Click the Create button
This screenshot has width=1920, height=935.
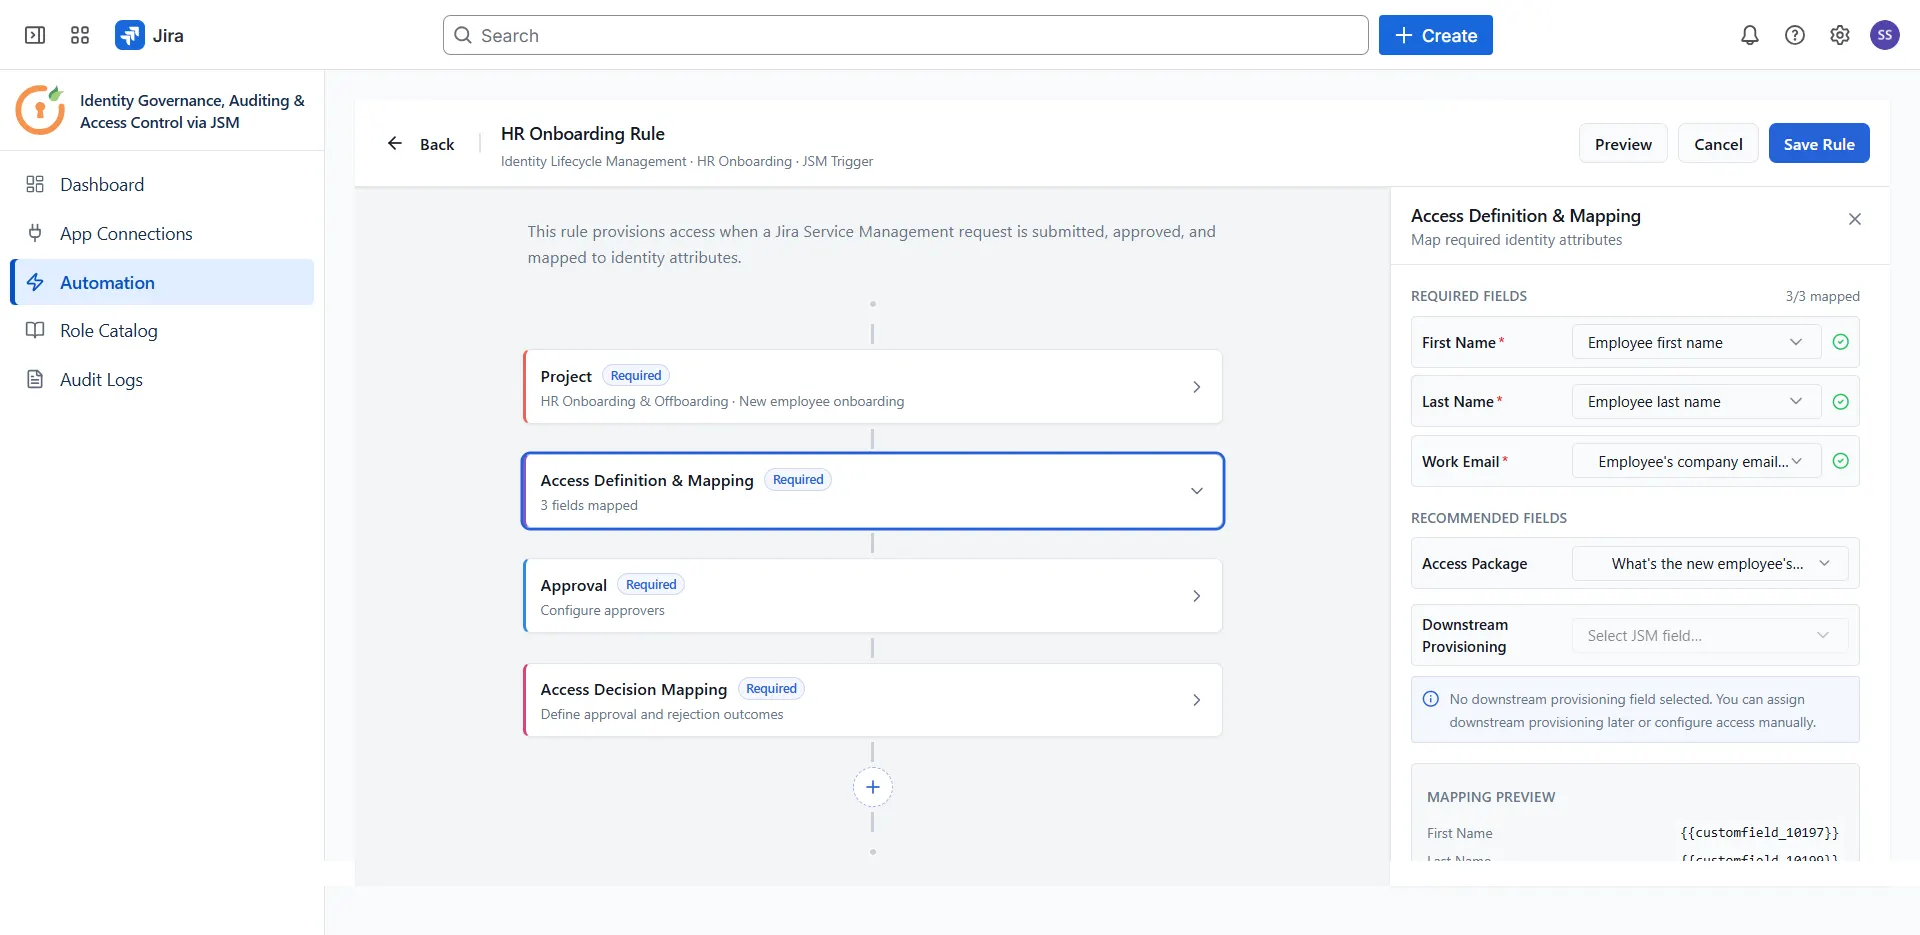coord(1435,35)
